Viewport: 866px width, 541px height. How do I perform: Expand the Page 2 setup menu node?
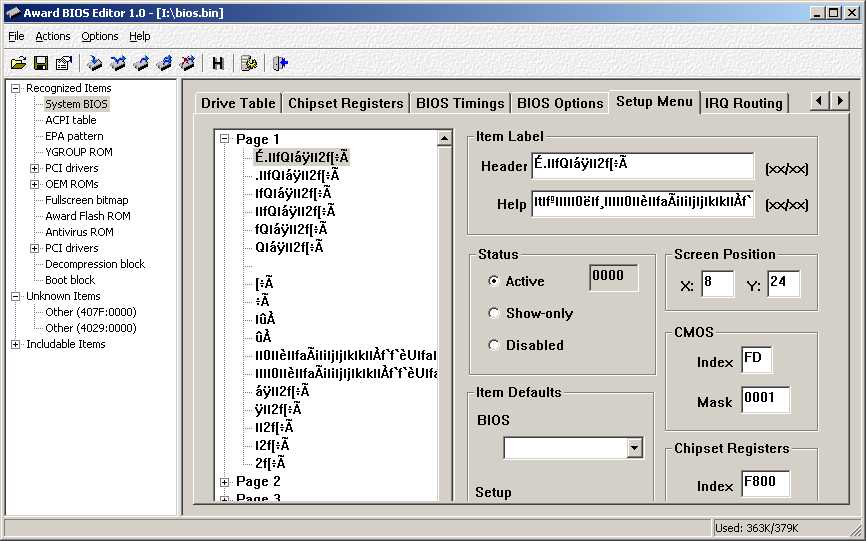coord(224,481)
